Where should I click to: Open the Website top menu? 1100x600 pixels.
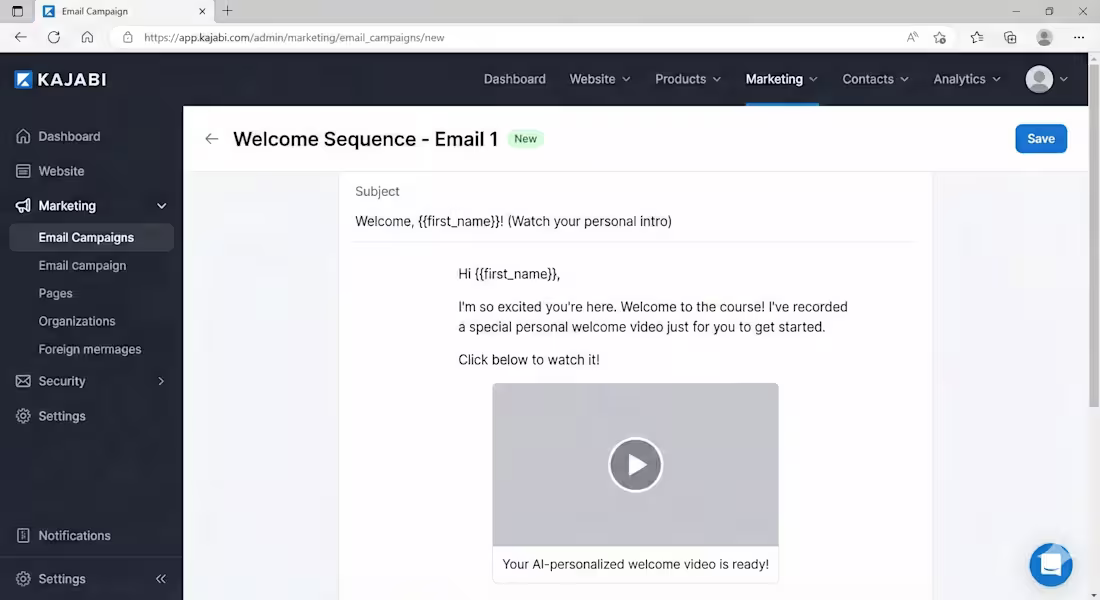coord(600,79)
